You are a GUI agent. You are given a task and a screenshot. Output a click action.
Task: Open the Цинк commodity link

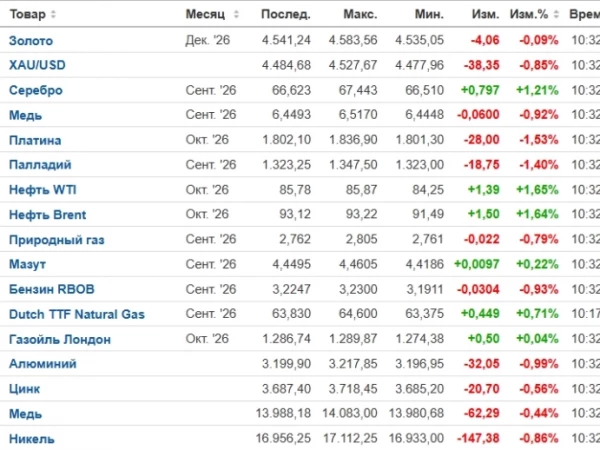pyautogui.click(x=24, y=389)
